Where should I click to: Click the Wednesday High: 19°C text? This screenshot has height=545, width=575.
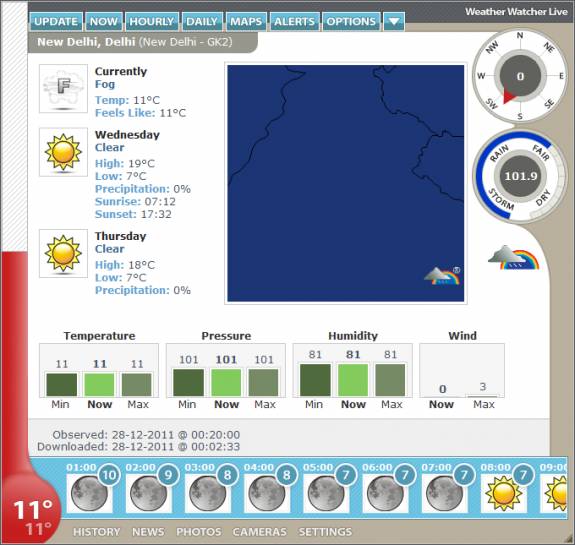(x=125, y=164)
